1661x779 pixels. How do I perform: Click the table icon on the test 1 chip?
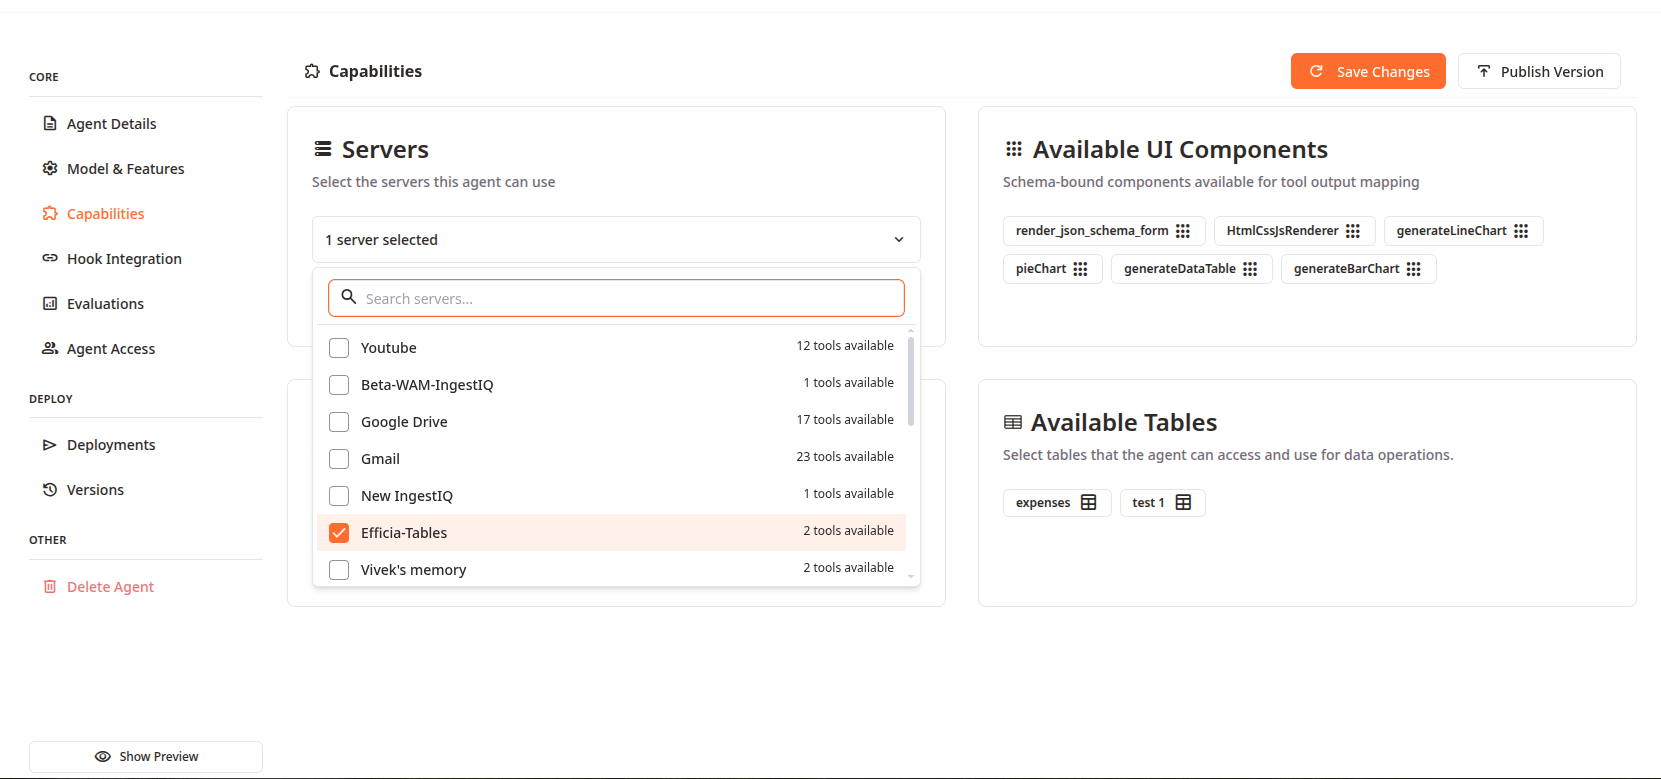[1183, 503]
